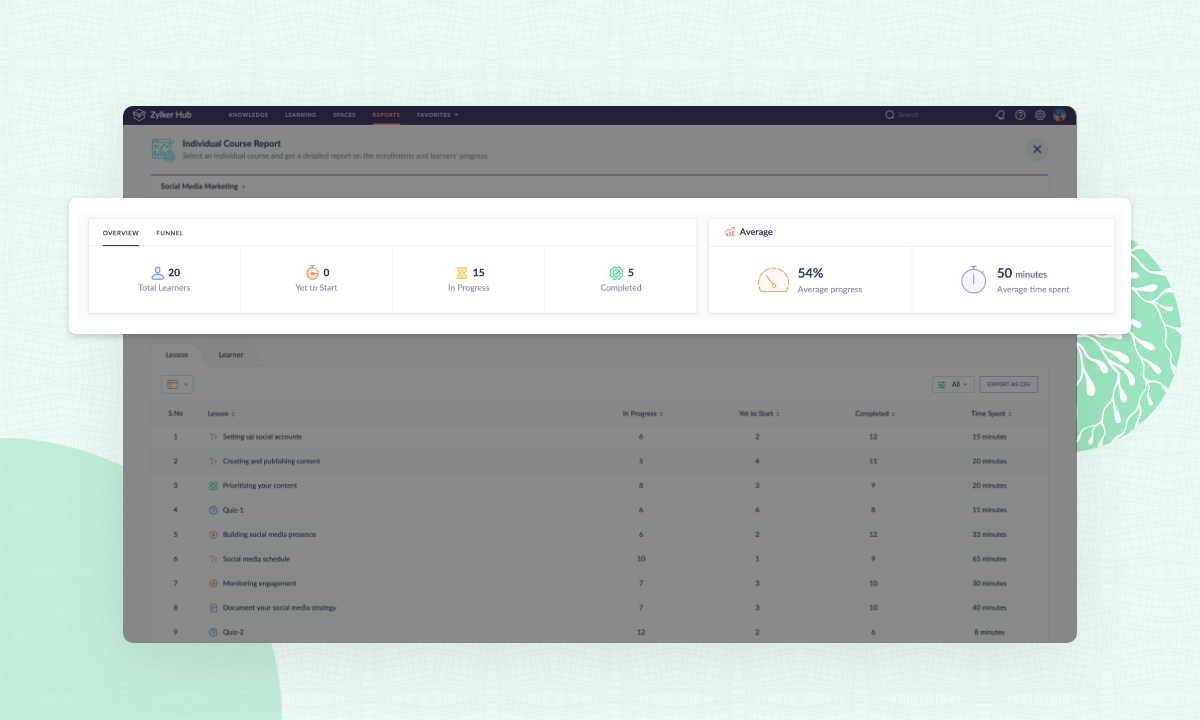Image resolution: width=1200 pixels, height=720 pixels.
Task: Click the Total Learners icon
Action: pos(156,272)
